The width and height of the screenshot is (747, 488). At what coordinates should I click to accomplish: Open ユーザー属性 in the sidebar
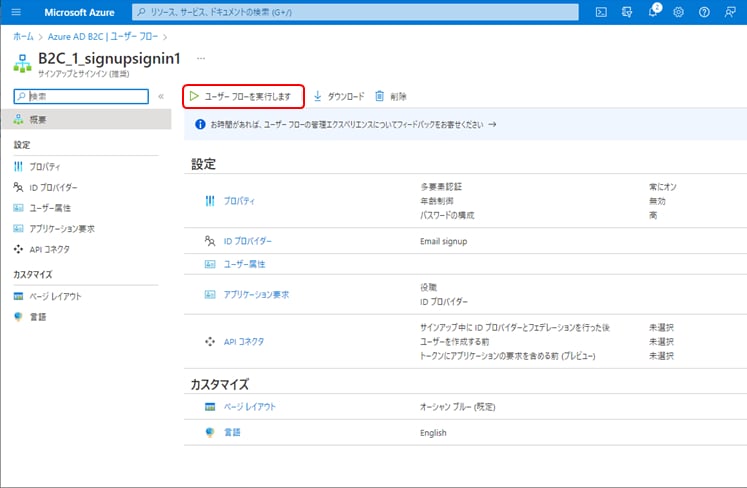pyautogui.click(x=50, y=208)
